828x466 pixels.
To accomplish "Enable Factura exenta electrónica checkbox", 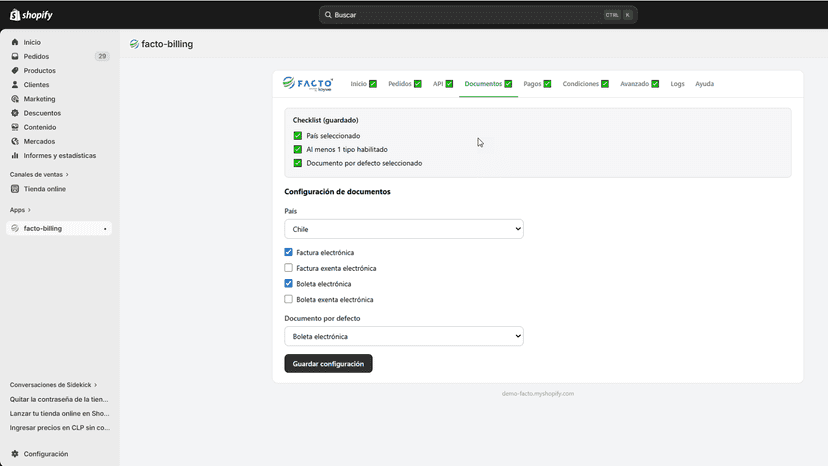I will 288,268.
